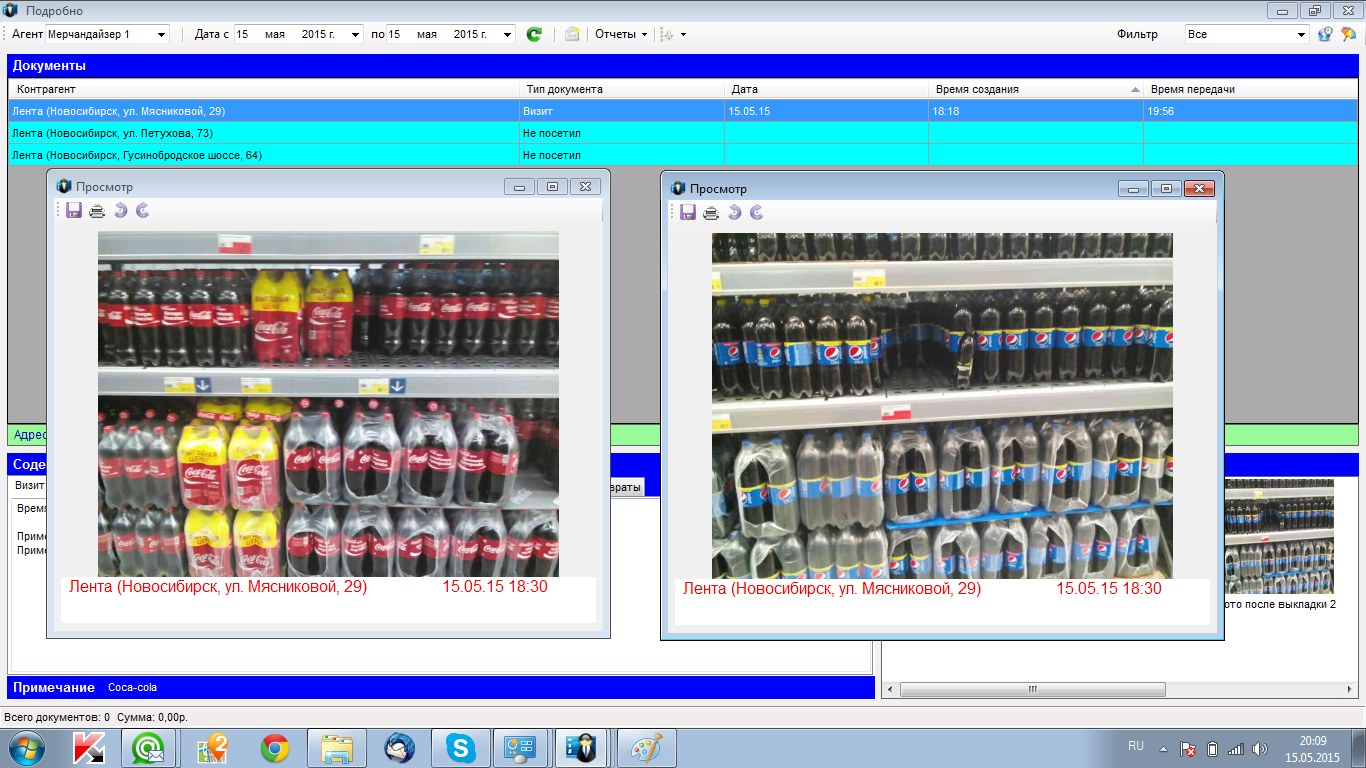Rotate left image counterclockwise in left viewer
1366x768 pixels.
120,210
